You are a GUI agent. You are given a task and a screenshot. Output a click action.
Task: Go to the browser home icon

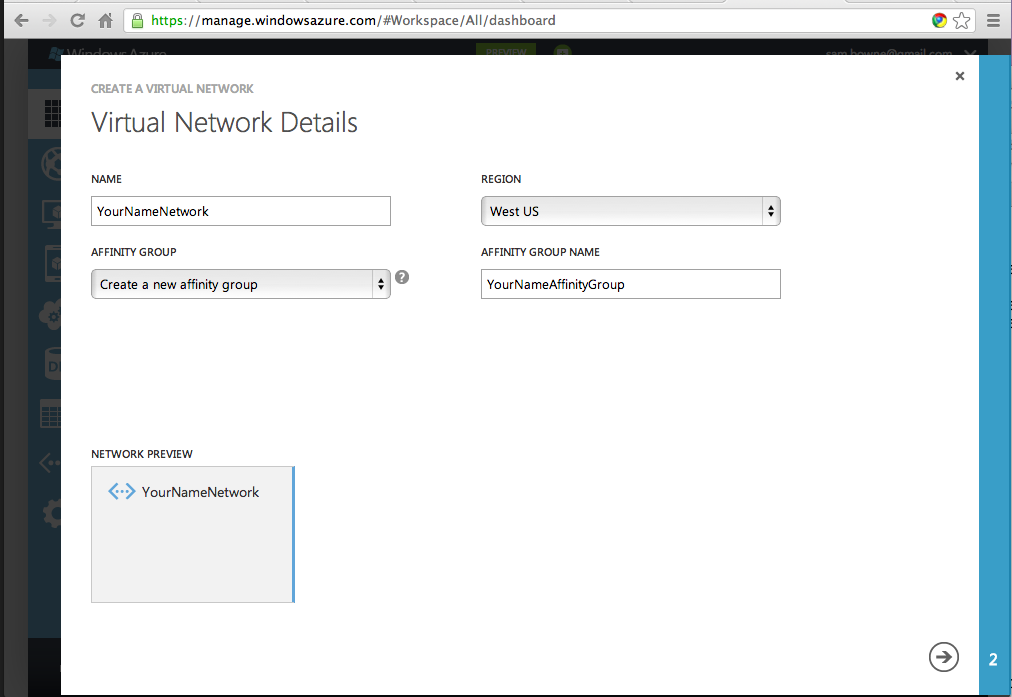pyautogui.click(x=105, y=21)
